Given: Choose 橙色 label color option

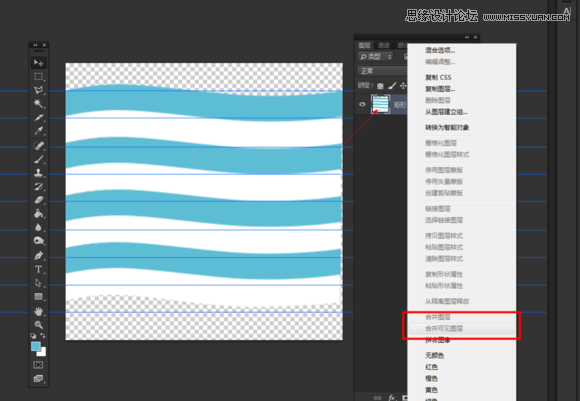Looking at the screenshot, I should 431,378.
